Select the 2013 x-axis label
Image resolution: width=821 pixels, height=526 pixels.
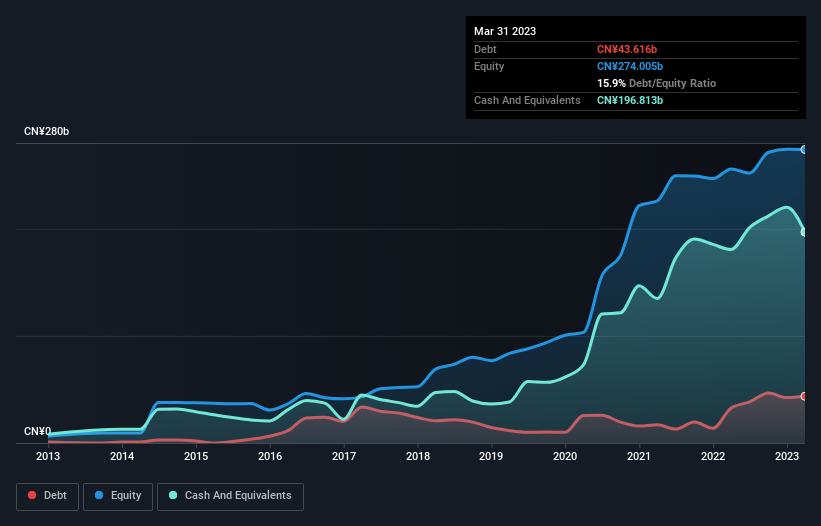(48, 456)
